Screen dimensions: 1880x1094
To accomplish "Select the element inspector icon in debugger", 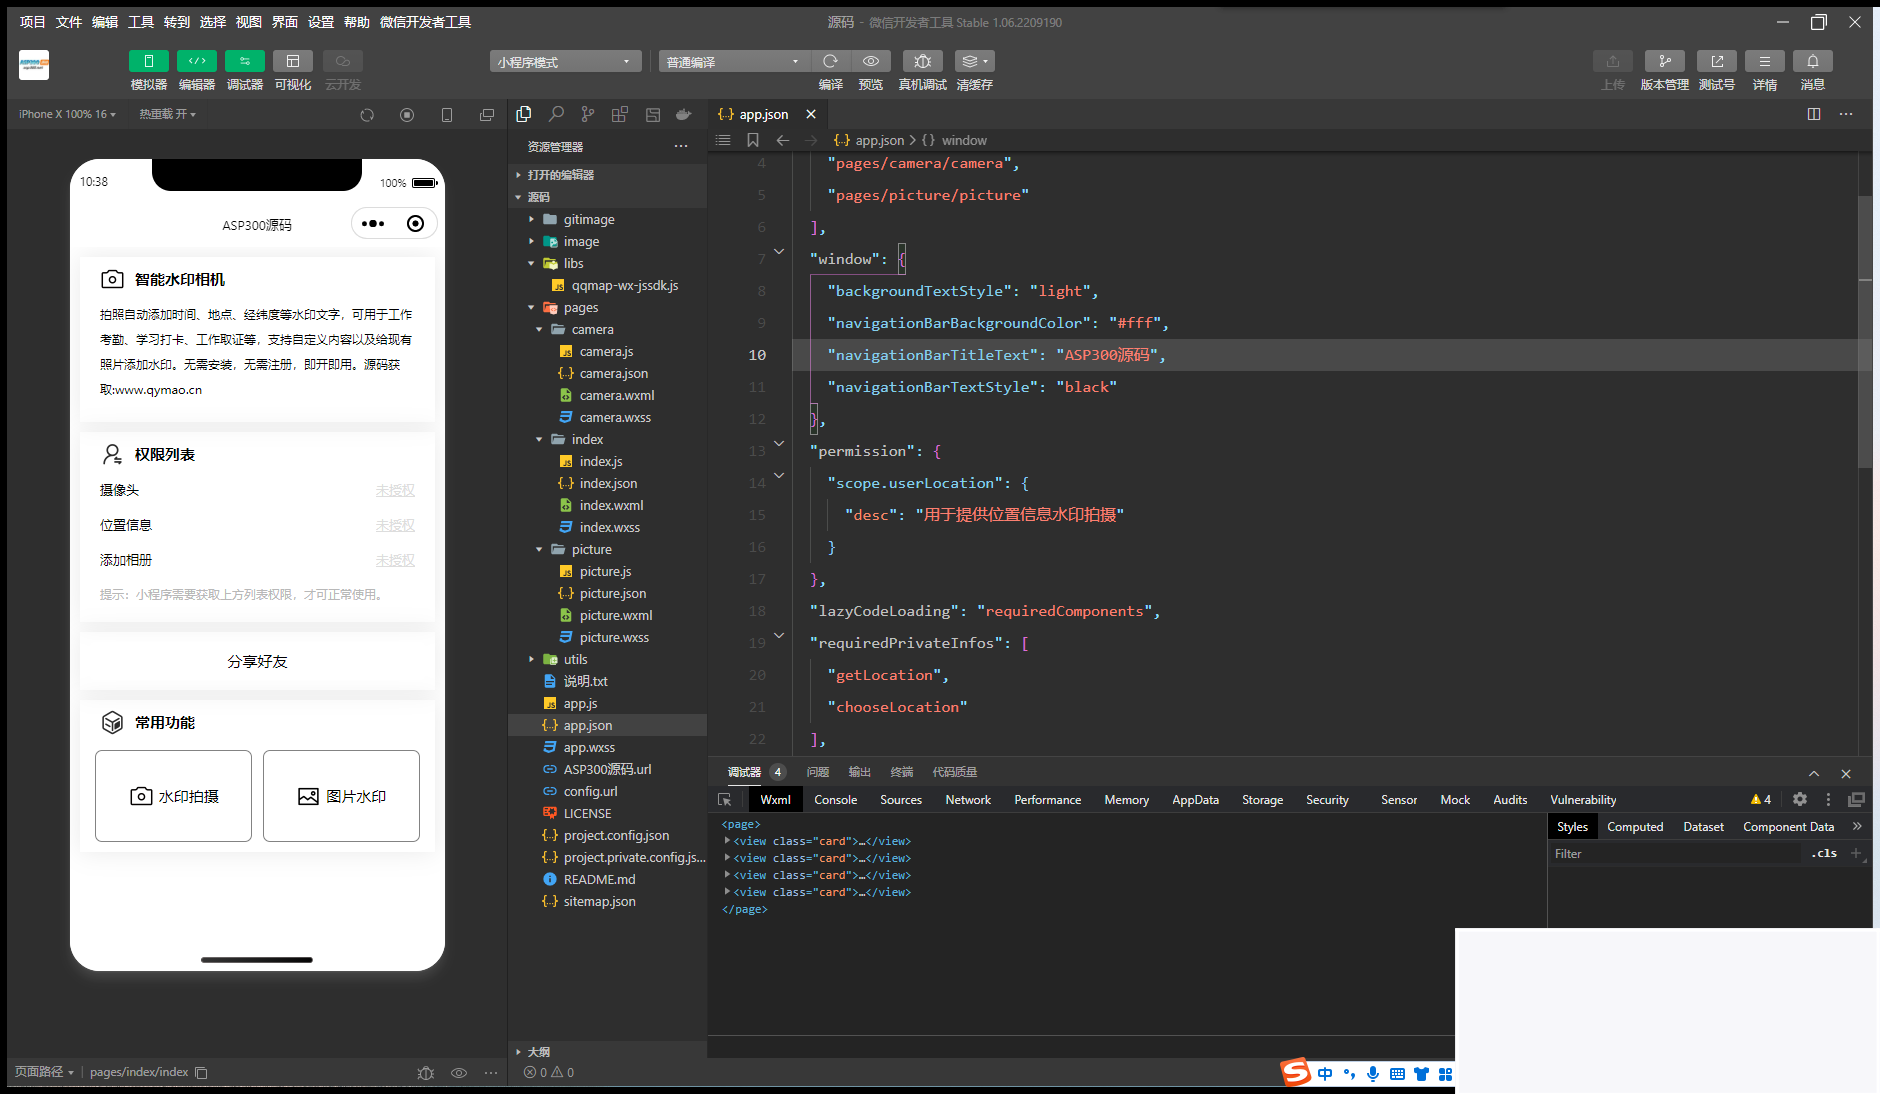I will 725,800.
